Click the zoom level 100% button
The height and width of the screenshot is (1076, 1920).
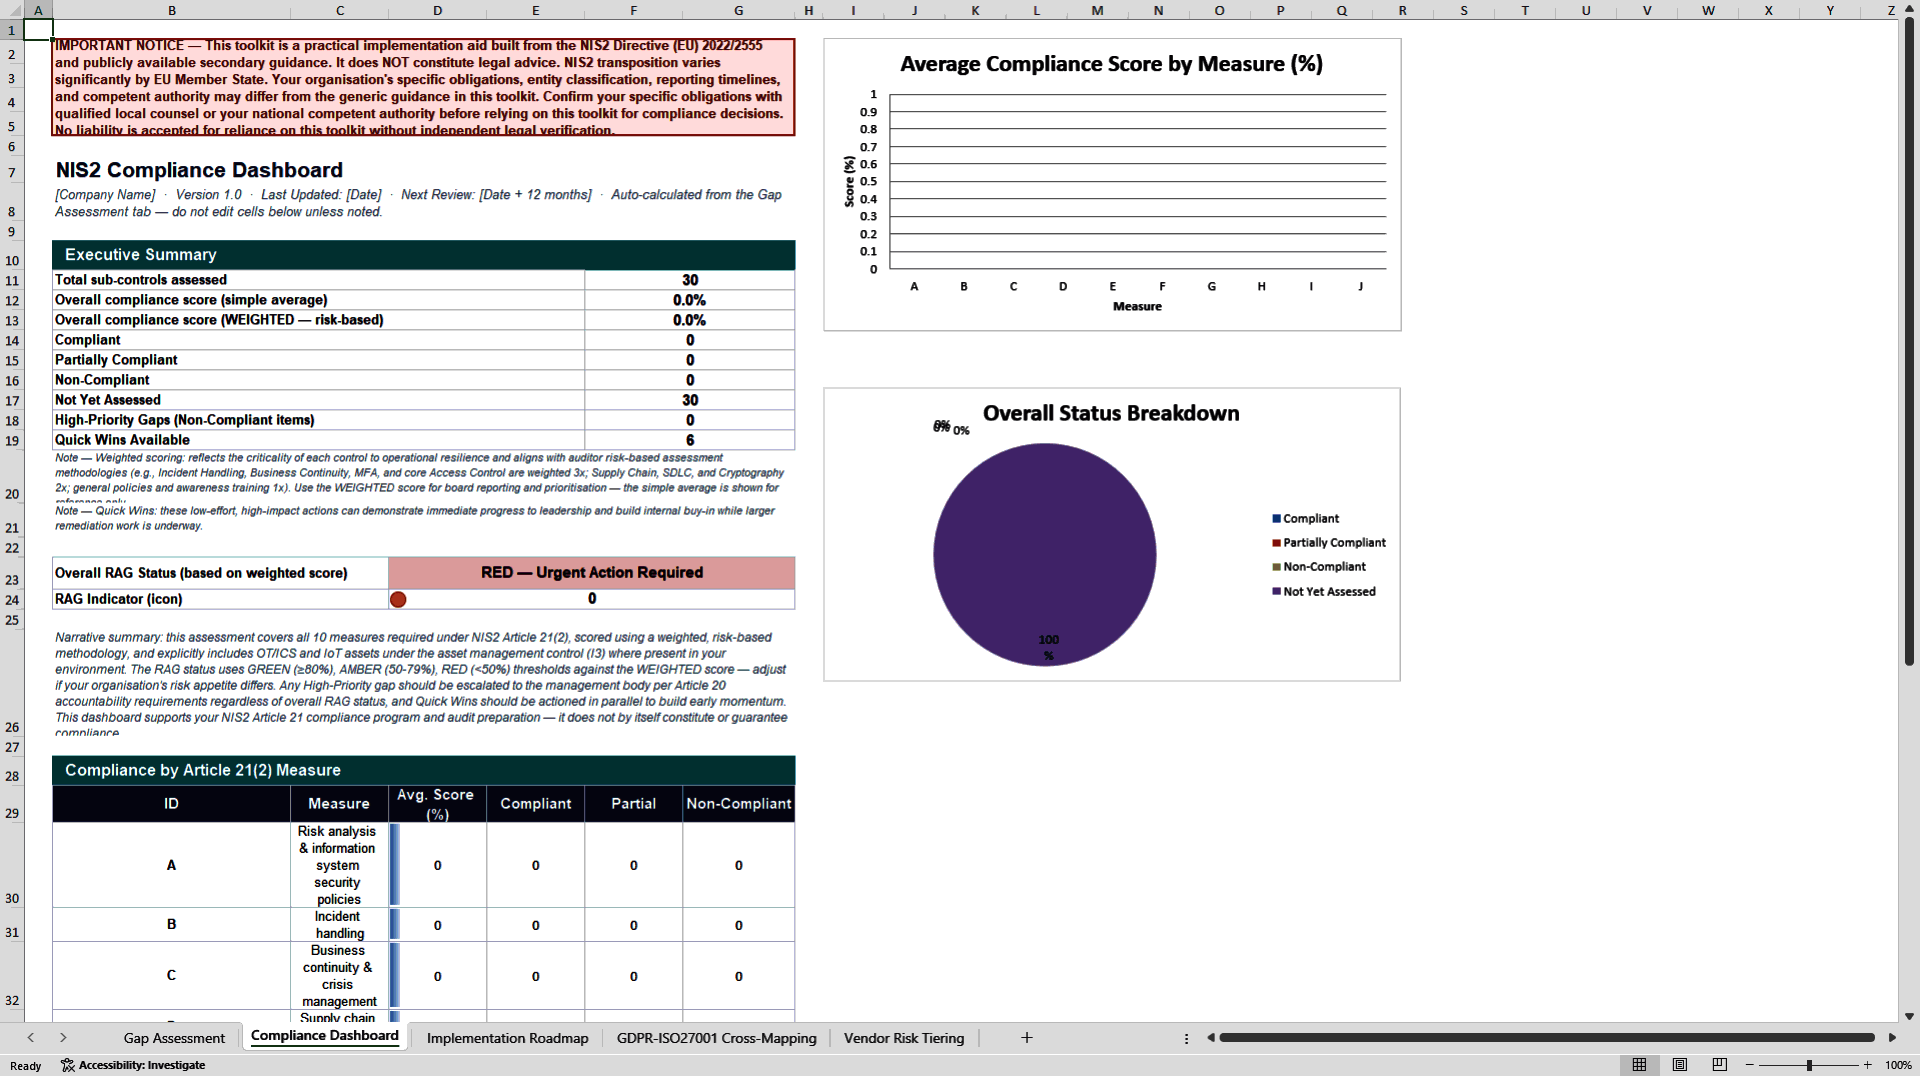pyautogui.click(x=1898, y=1065)
